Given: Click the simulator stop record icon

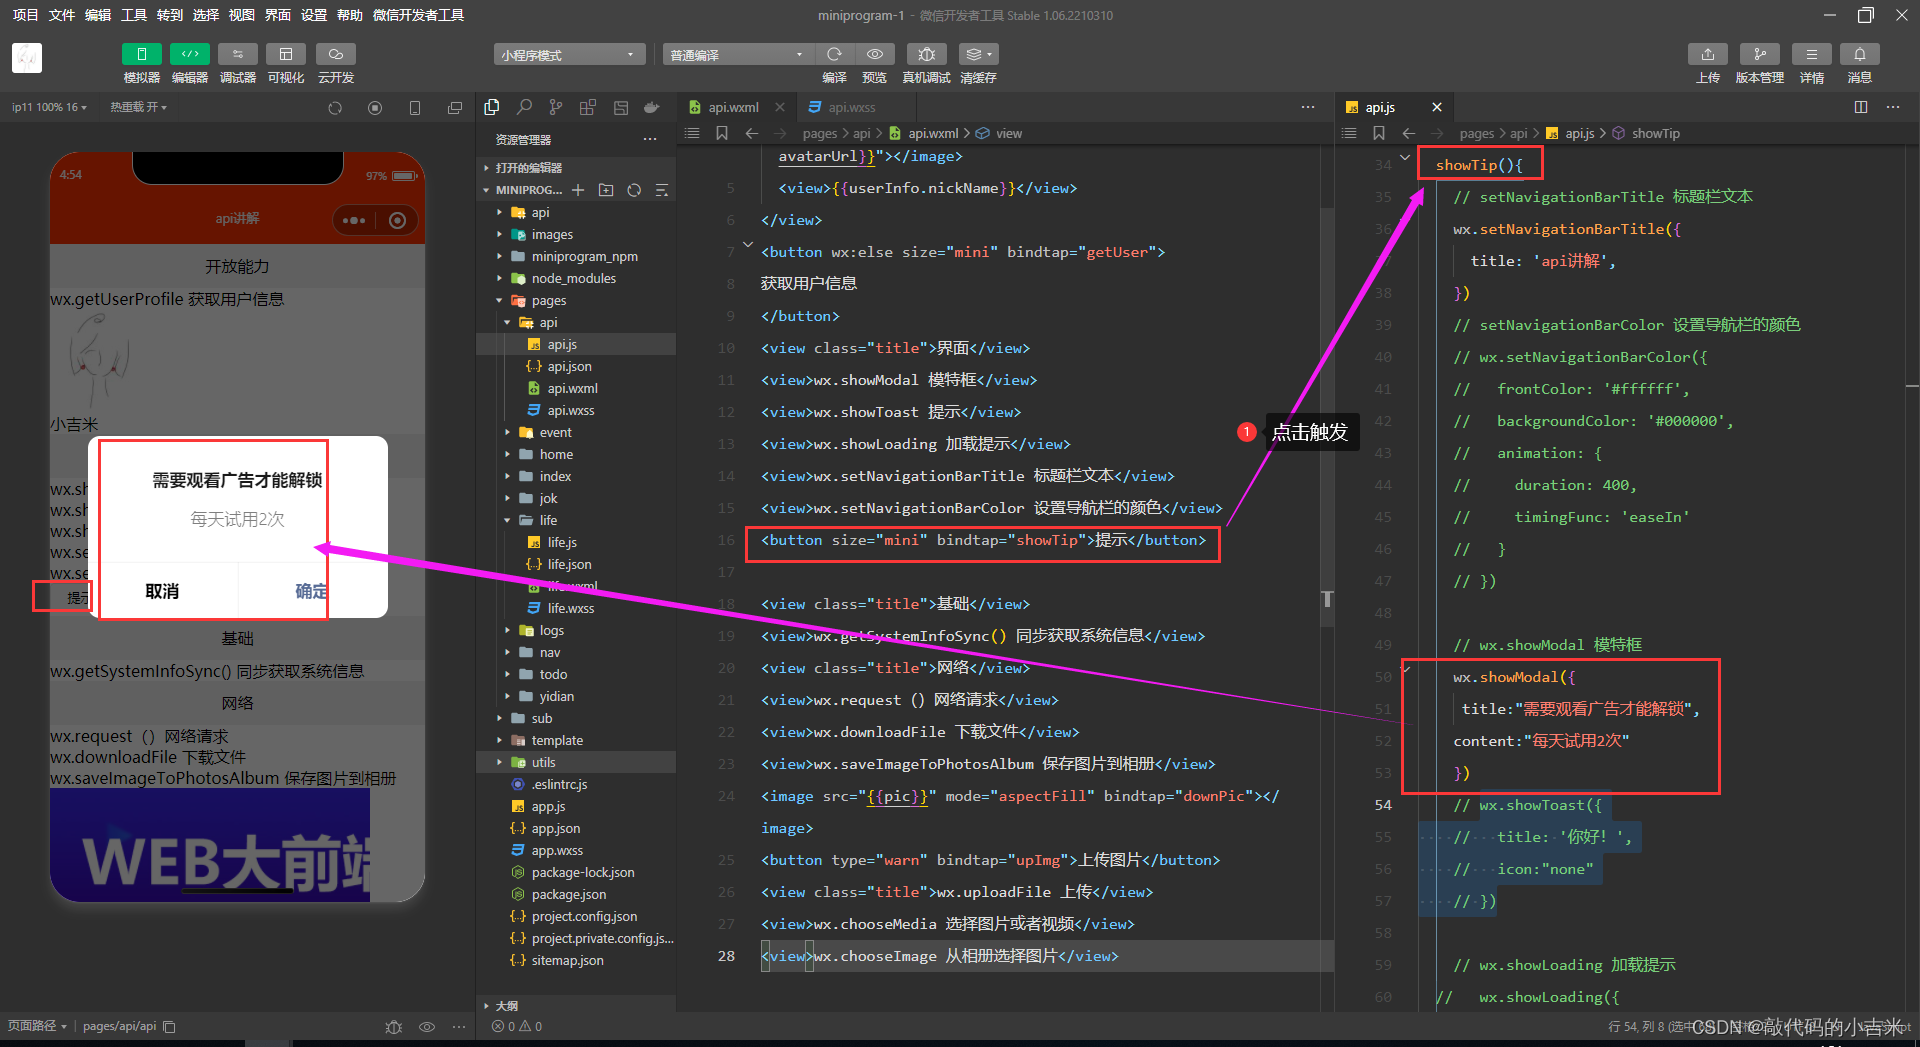Looking at the screenshot, I should [x=375, y=108].
